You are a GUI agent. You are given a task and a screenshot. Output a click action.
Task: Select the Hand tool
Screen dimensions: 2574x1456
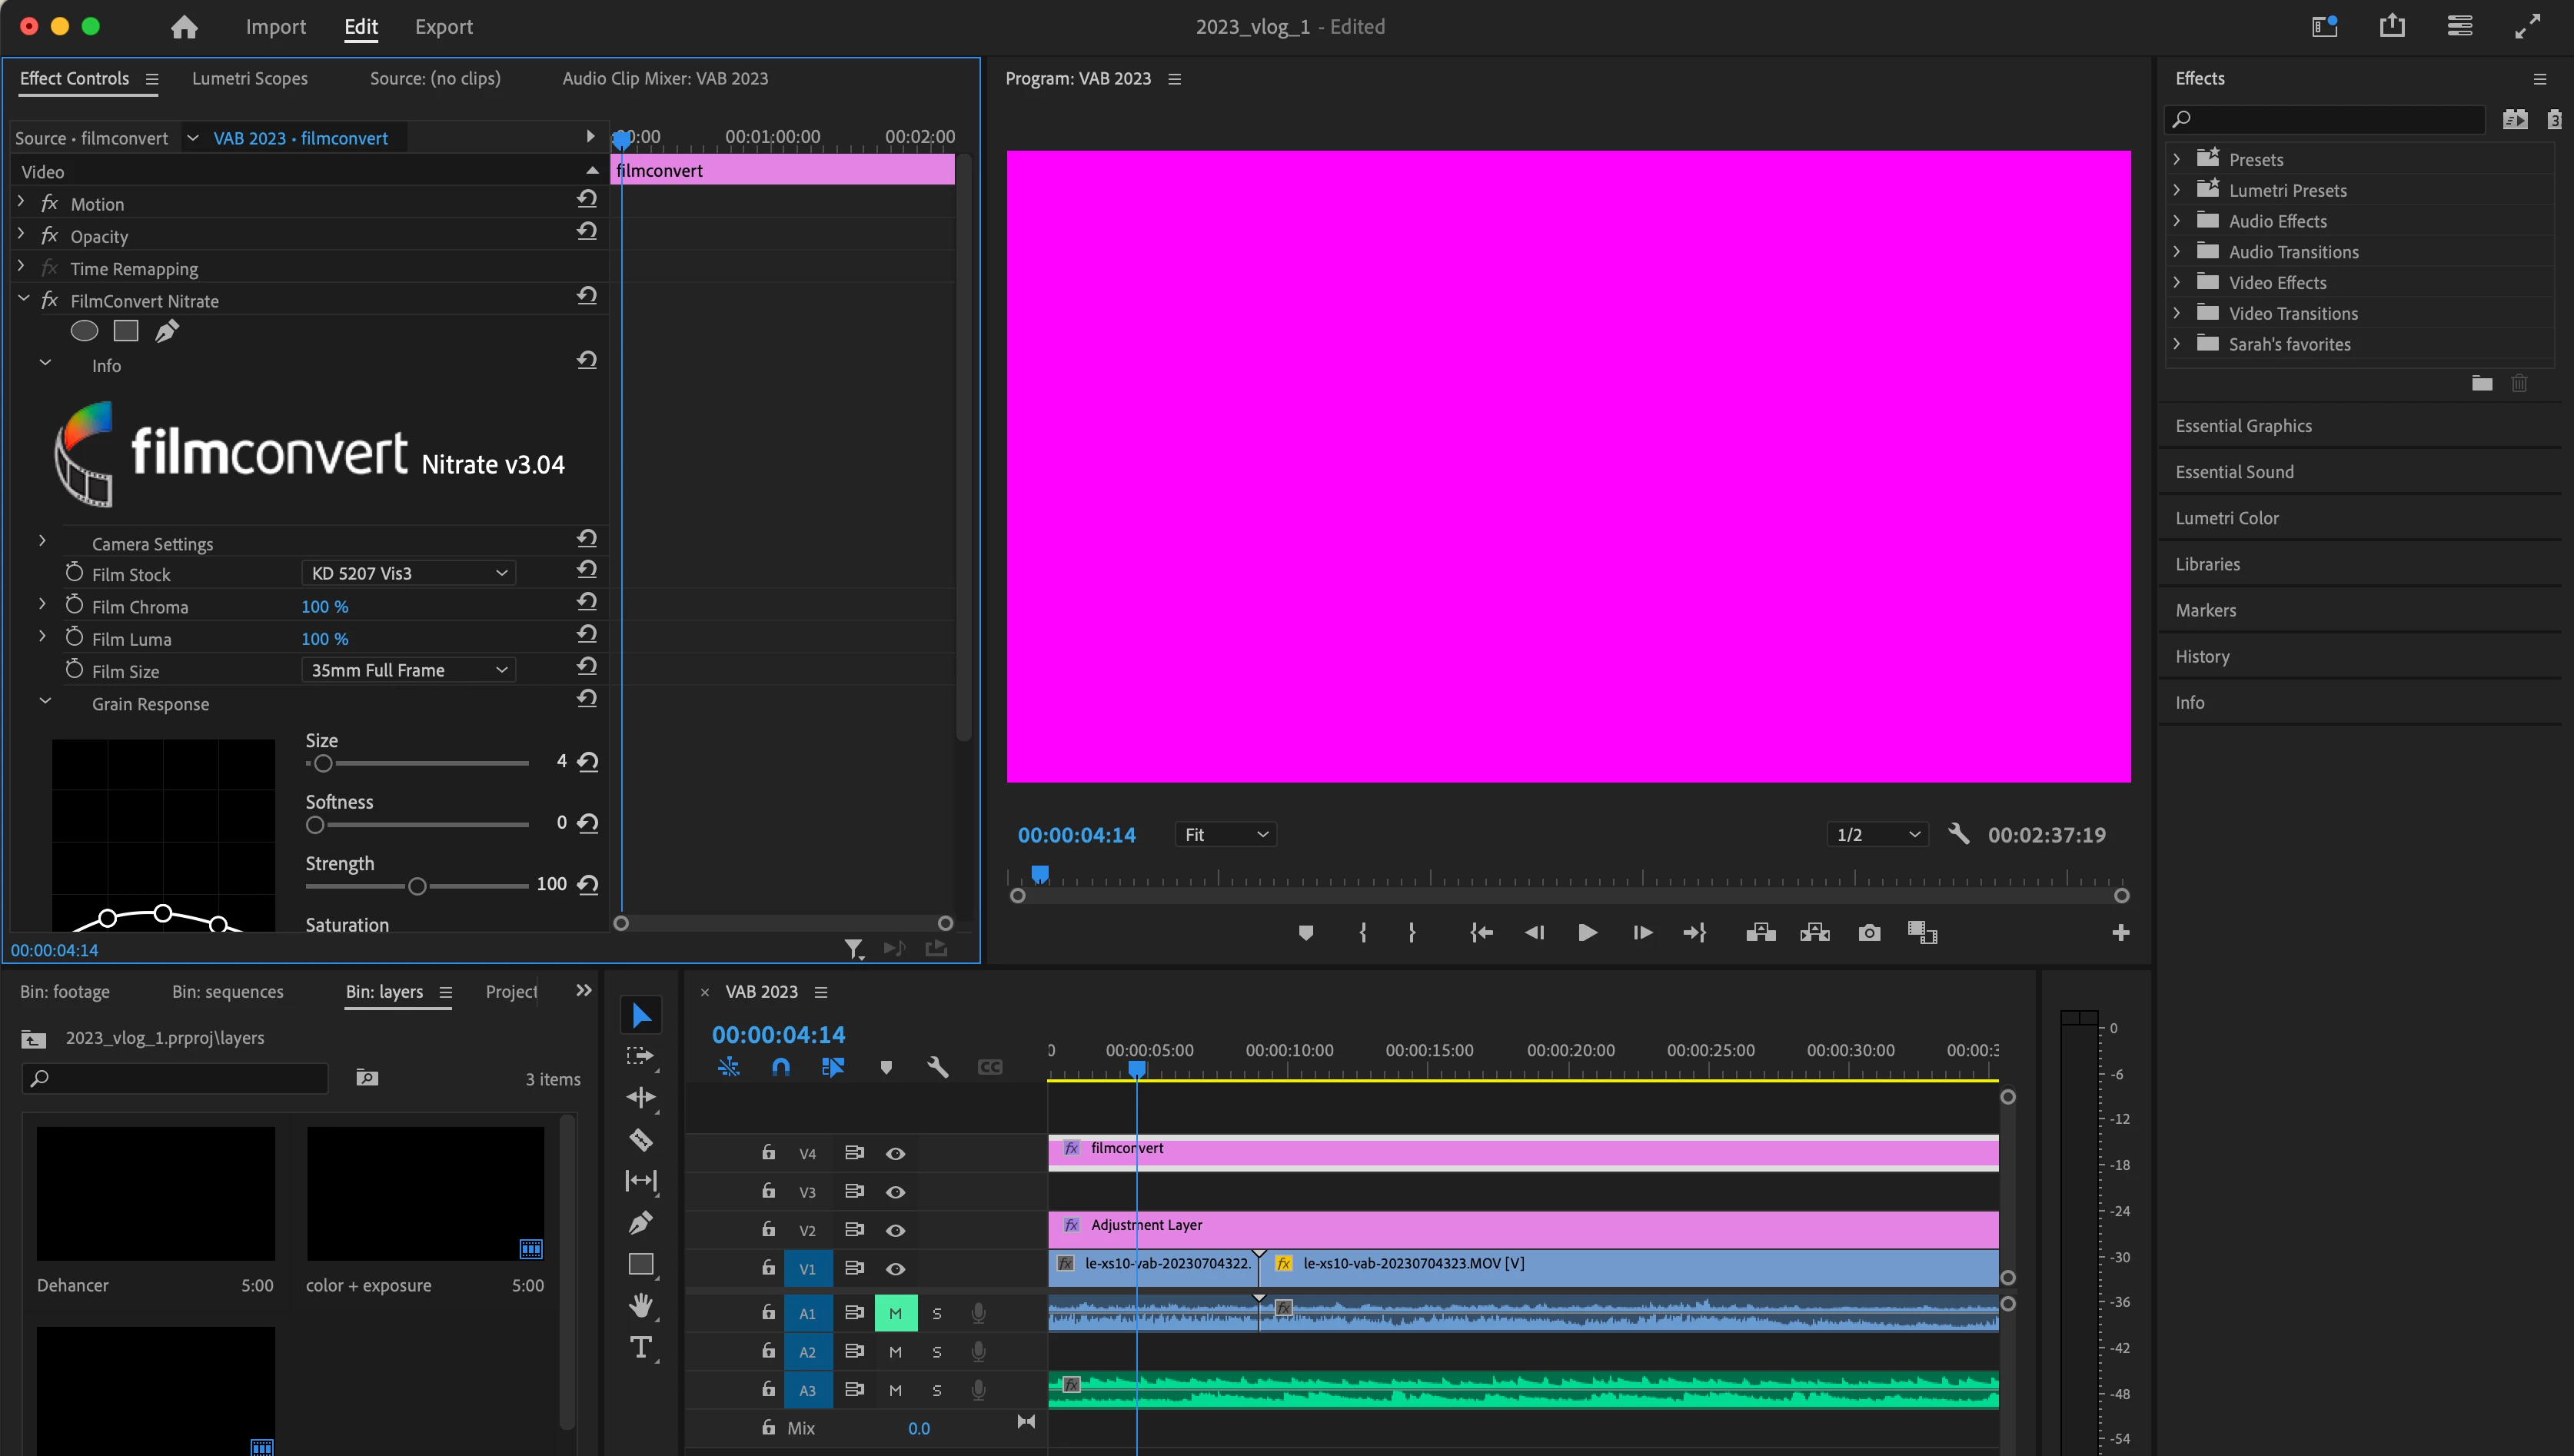tap(641, 1305)
